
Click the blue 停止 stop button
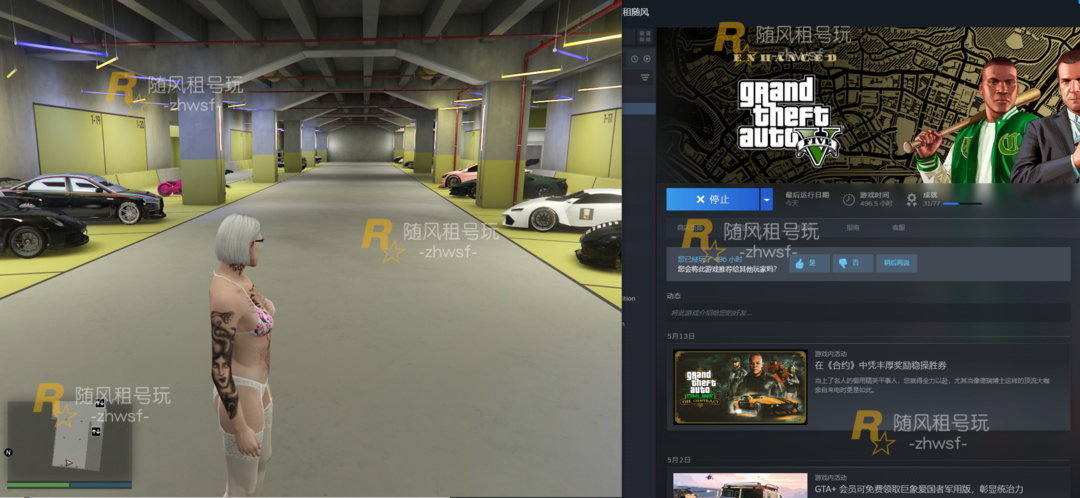pyautogui.click(x=712, y=199)
